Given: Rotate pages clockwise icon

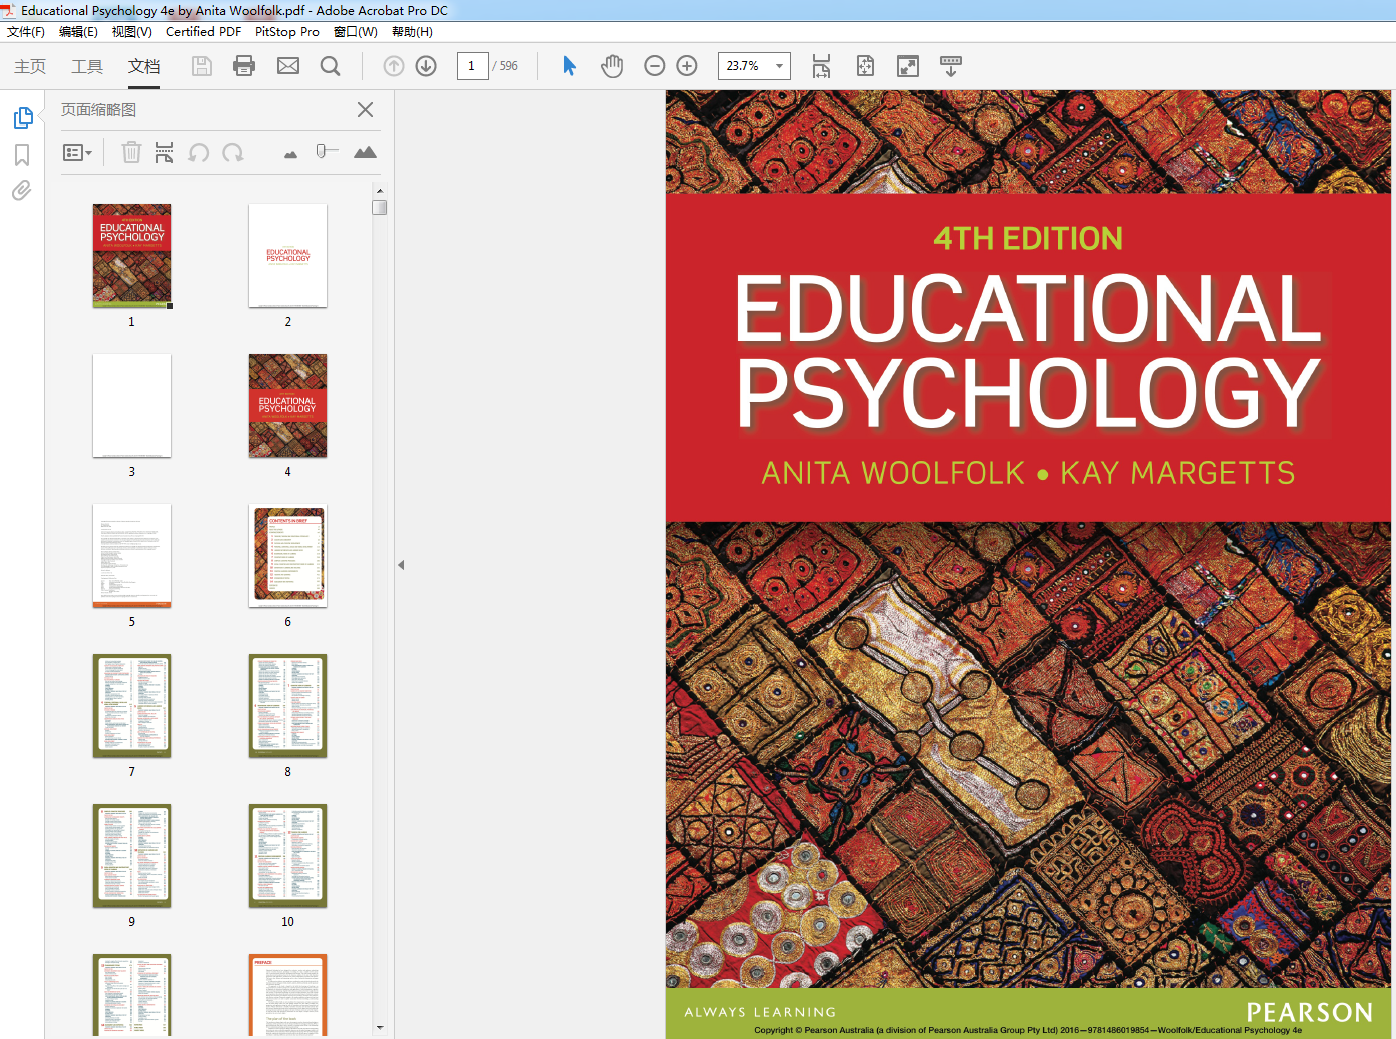Looking at the screenshot, I should (233, 152).
